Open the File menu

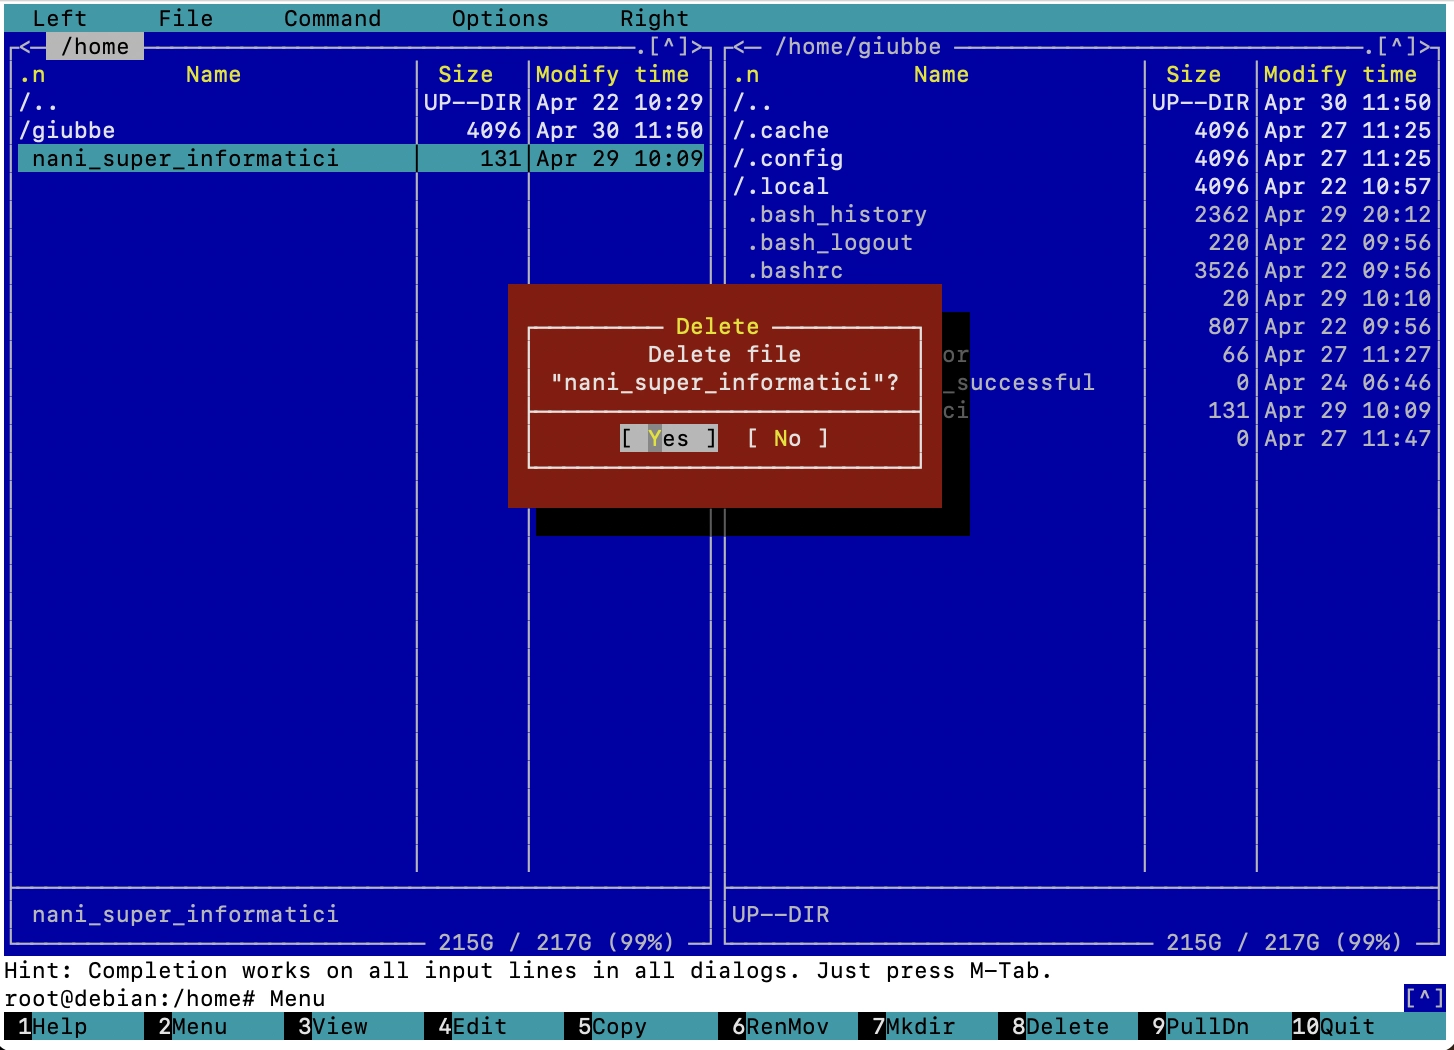[x=185, y=18]
